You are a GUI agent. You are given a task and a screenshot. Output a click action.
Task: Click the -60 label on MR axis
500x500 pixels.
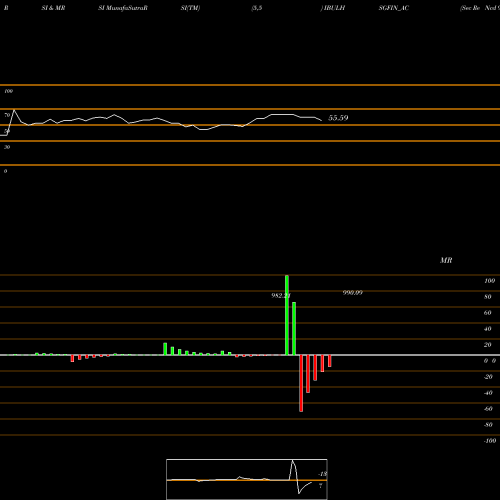pos(488,409)
